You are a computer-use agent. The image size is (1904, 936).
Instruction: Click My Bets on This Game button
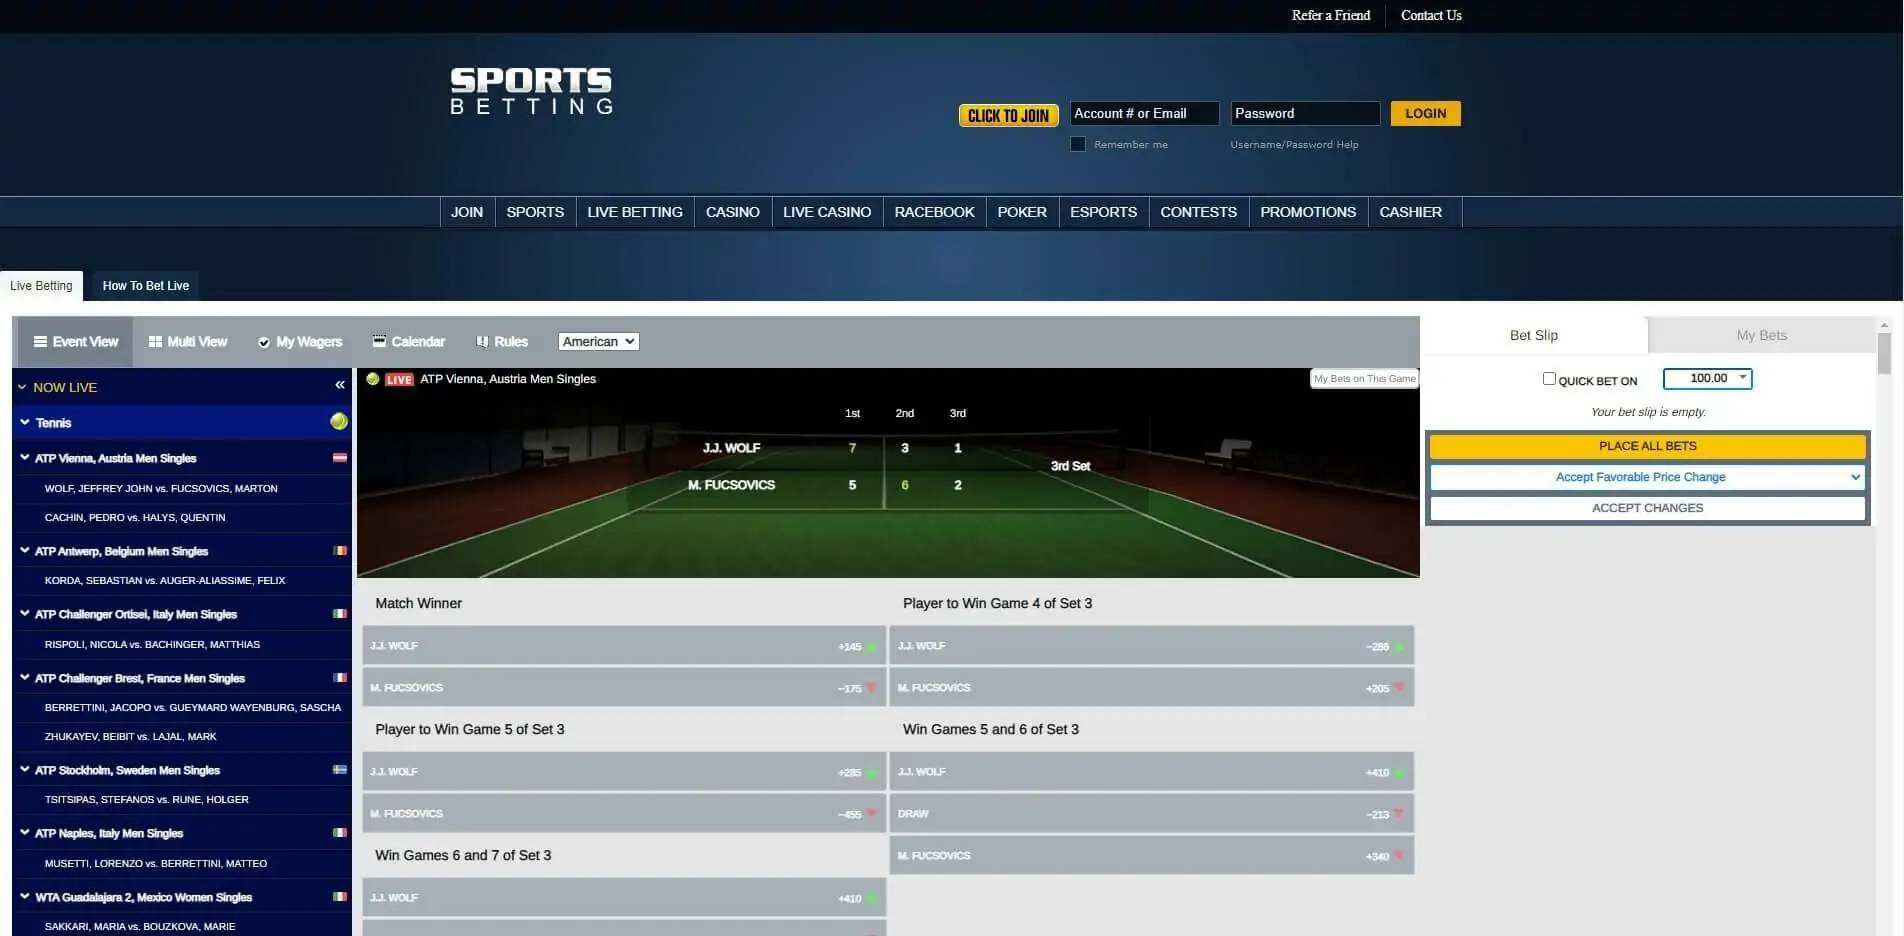point(1364,379)
